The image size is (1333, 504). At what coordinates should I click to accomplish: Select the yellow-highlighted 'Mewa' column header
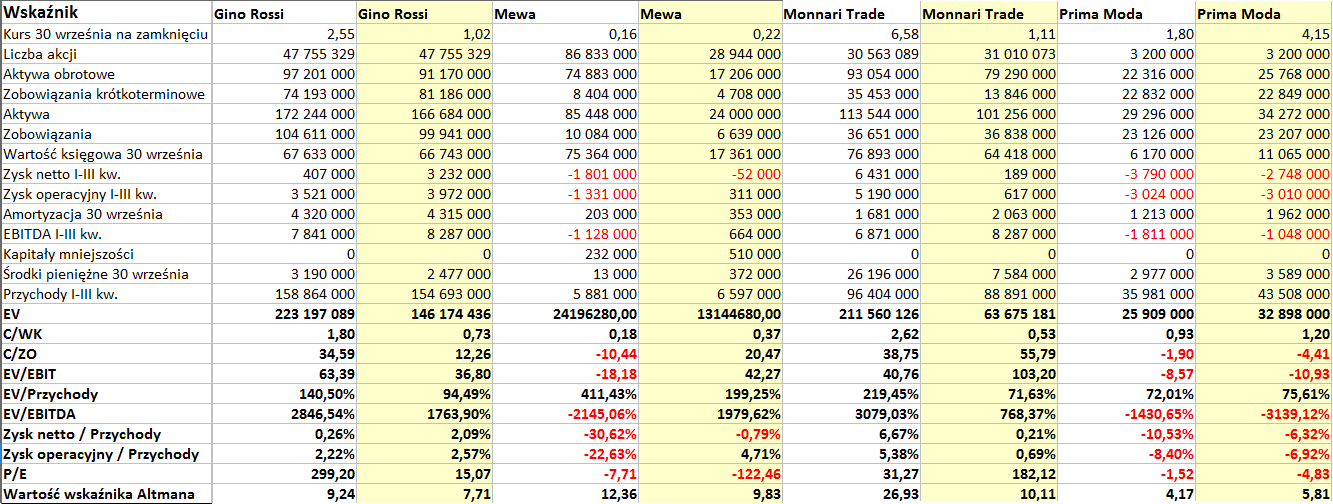(710, 13)
